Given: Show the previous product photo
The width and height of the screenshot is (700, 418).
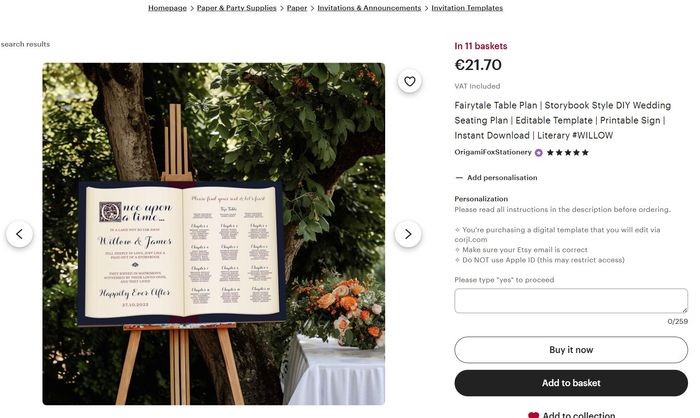Looking at the screenshot, I should point(20,234).
